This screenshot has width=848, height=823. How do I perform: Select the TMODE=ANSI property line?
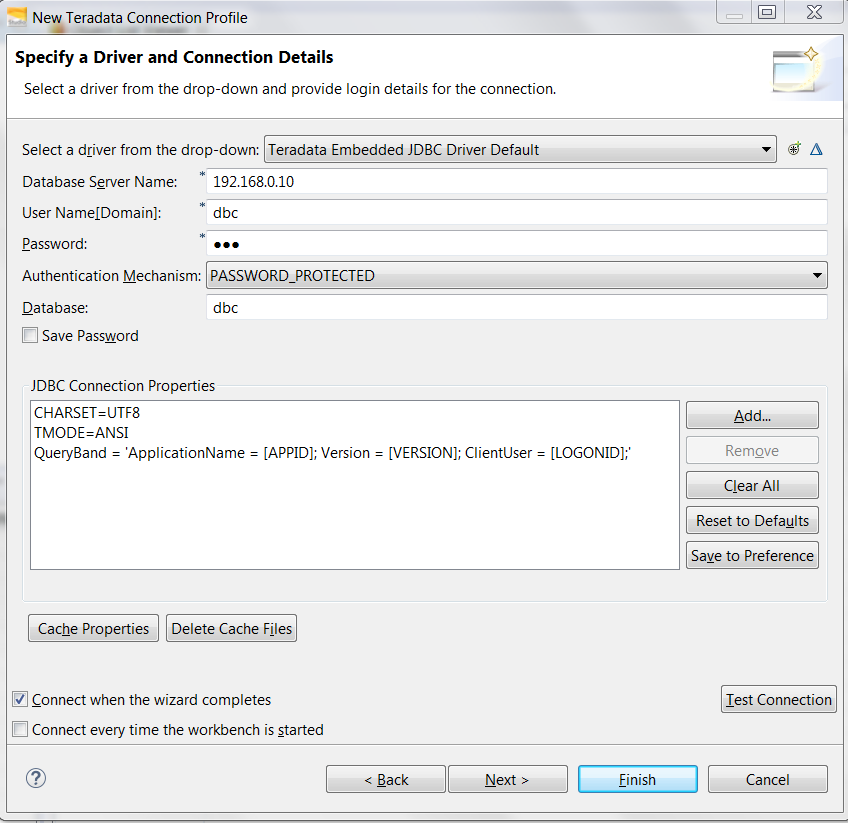(x=81, y=432)
